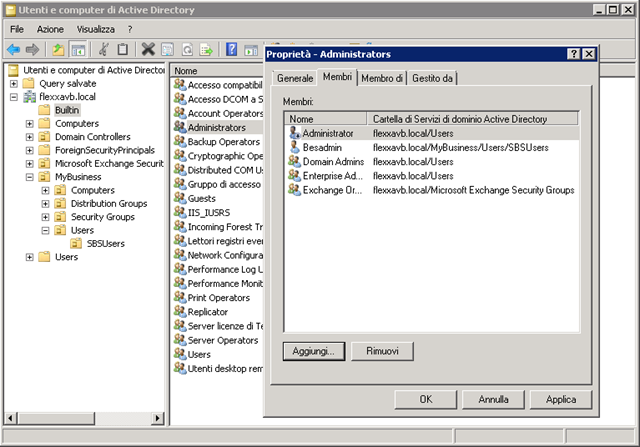Viewport: 640px width, 447px height.
Task: Click the Administrator user icon in members list
Action: 294,133
